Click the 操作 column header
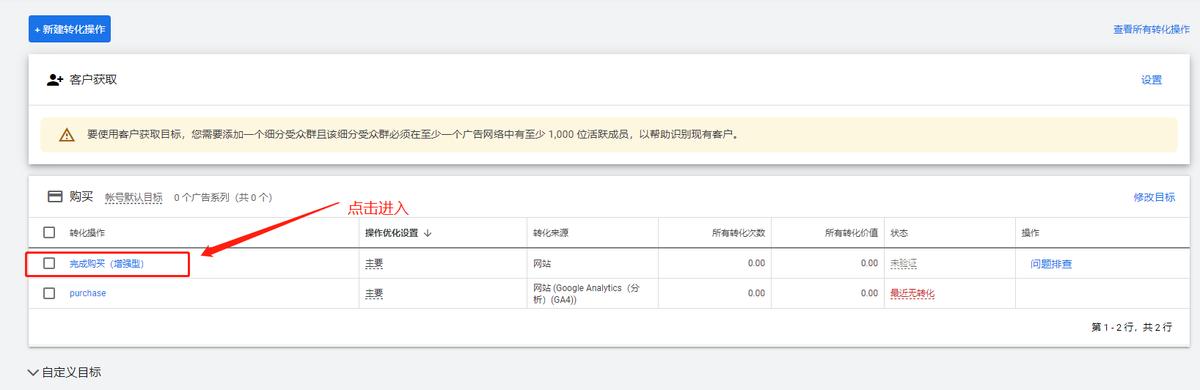This screenshot has height=390, width=1200. 1031,232
